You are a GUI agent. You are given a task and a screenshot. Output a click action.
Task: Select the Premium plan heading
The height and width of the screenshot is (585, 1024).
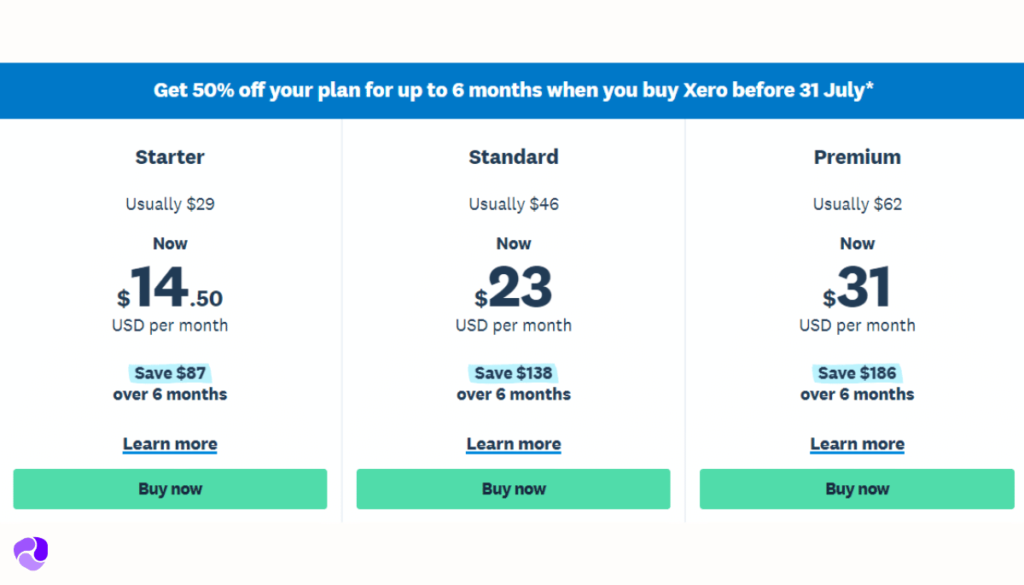(x=857, y=157)
